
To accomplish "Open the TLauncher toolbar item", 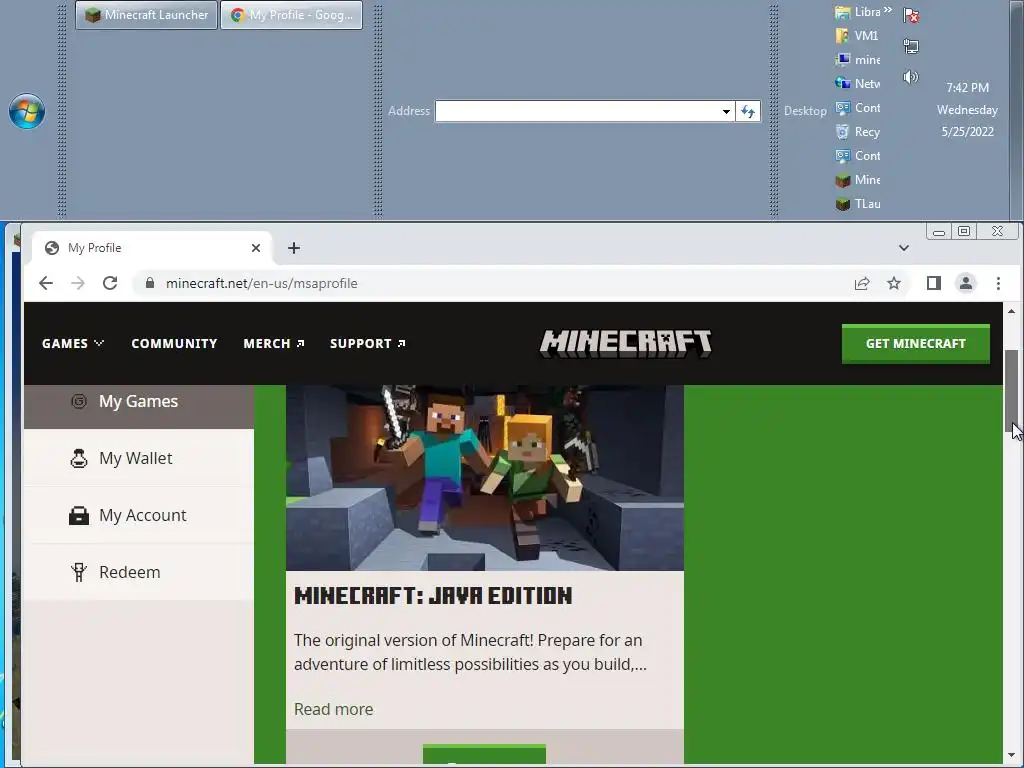I will click(x=857, y=204).
